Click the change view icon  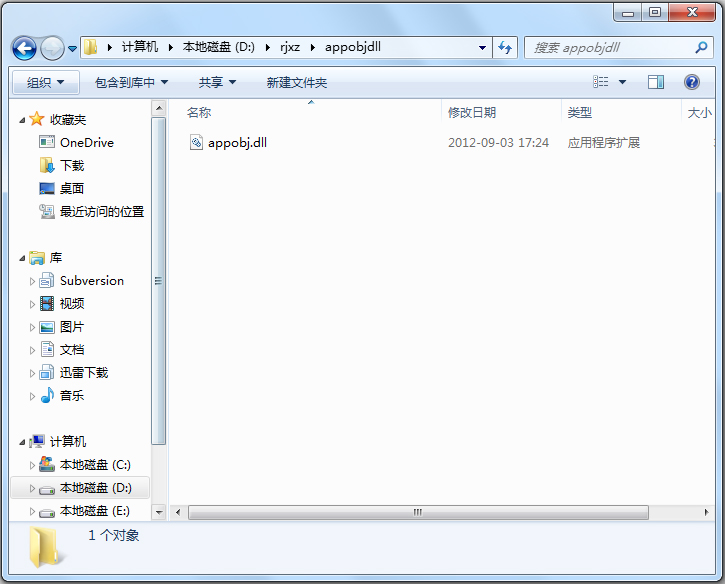pyautogui.click(x=601, y=82)
